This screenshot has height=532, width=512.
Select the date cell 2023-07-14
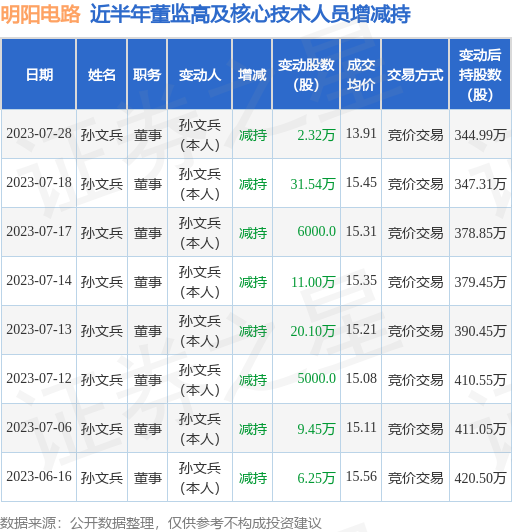[39, 281]
